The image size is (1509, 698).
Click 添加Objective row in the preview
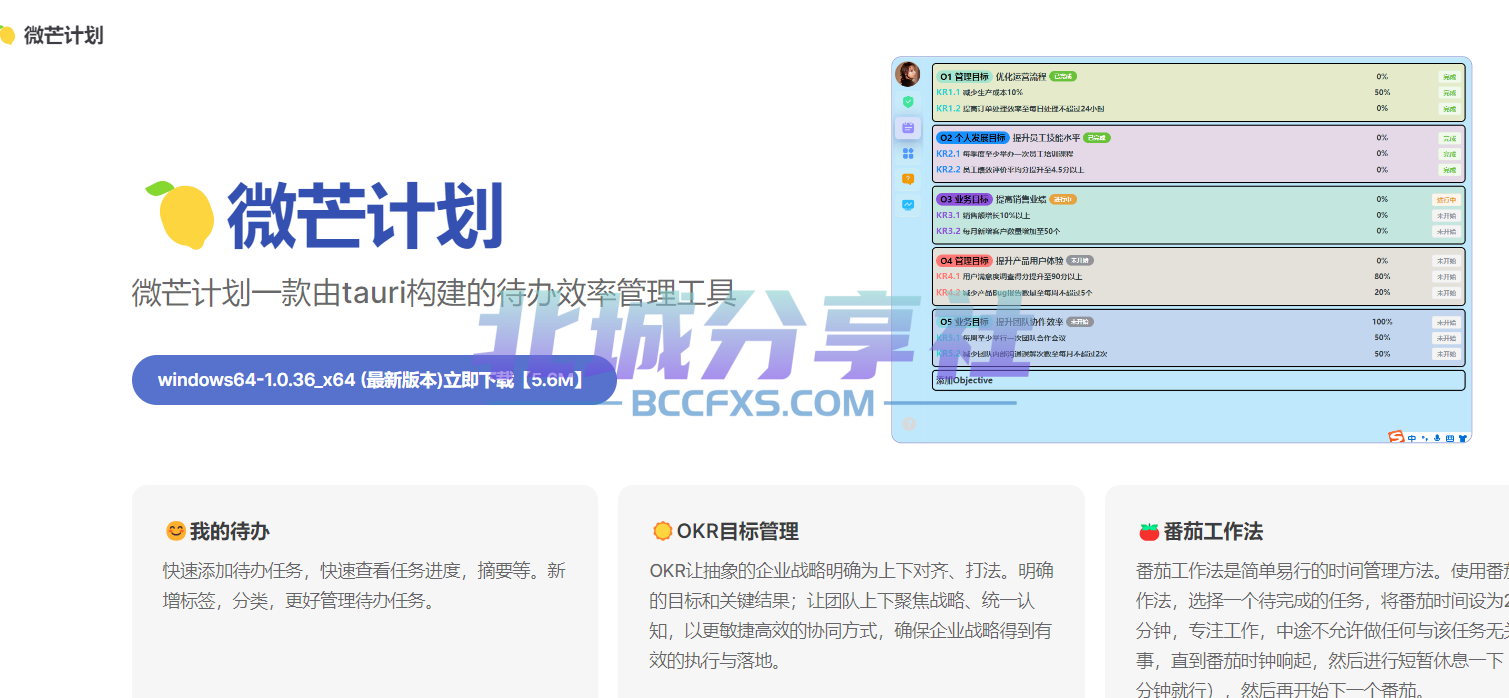point(1198,380)
